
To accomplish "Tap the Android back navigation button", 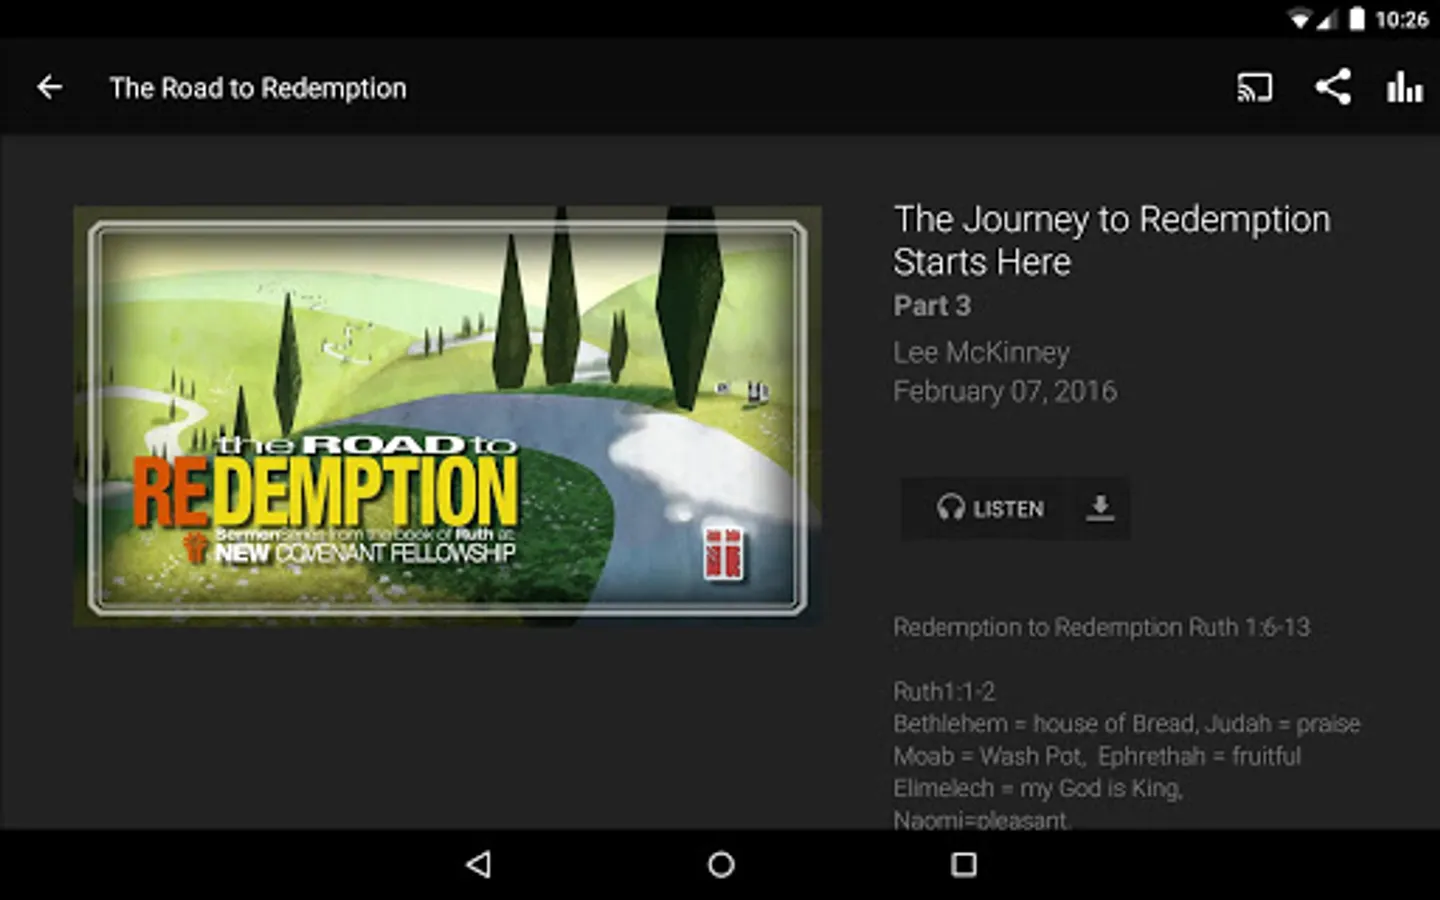I will (479, 864).
